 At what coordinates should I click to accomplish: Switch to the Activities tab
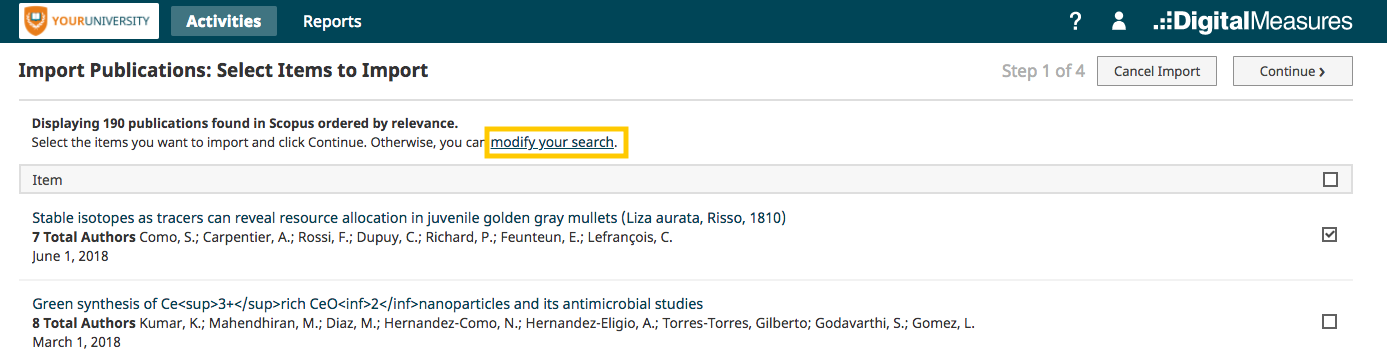pos(224,21)
